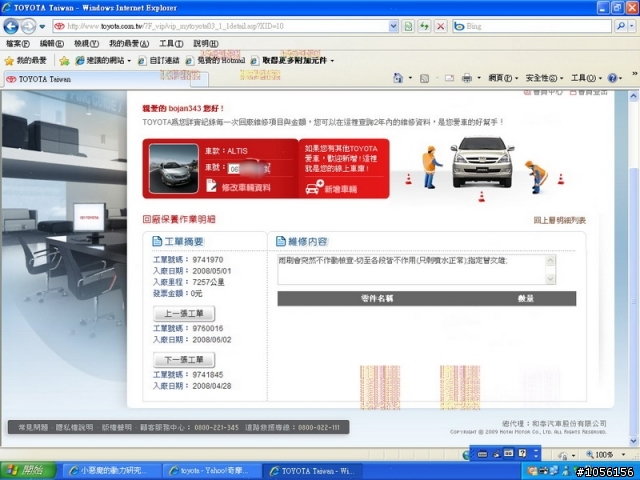Open the 免費的 Hotmail favorites link

pyautogui.click(x=216, y=61)
